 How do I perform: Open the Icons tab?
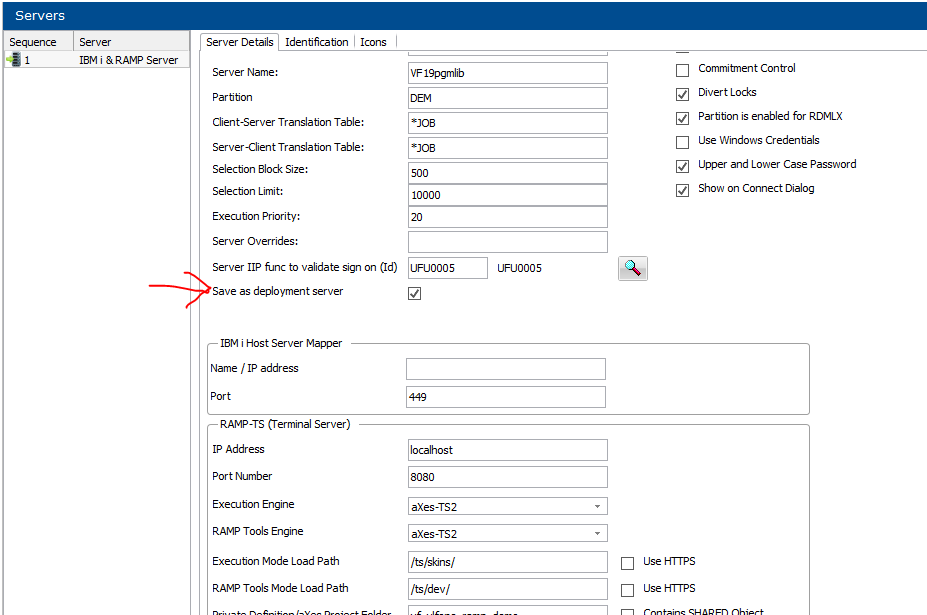point(373,42)
